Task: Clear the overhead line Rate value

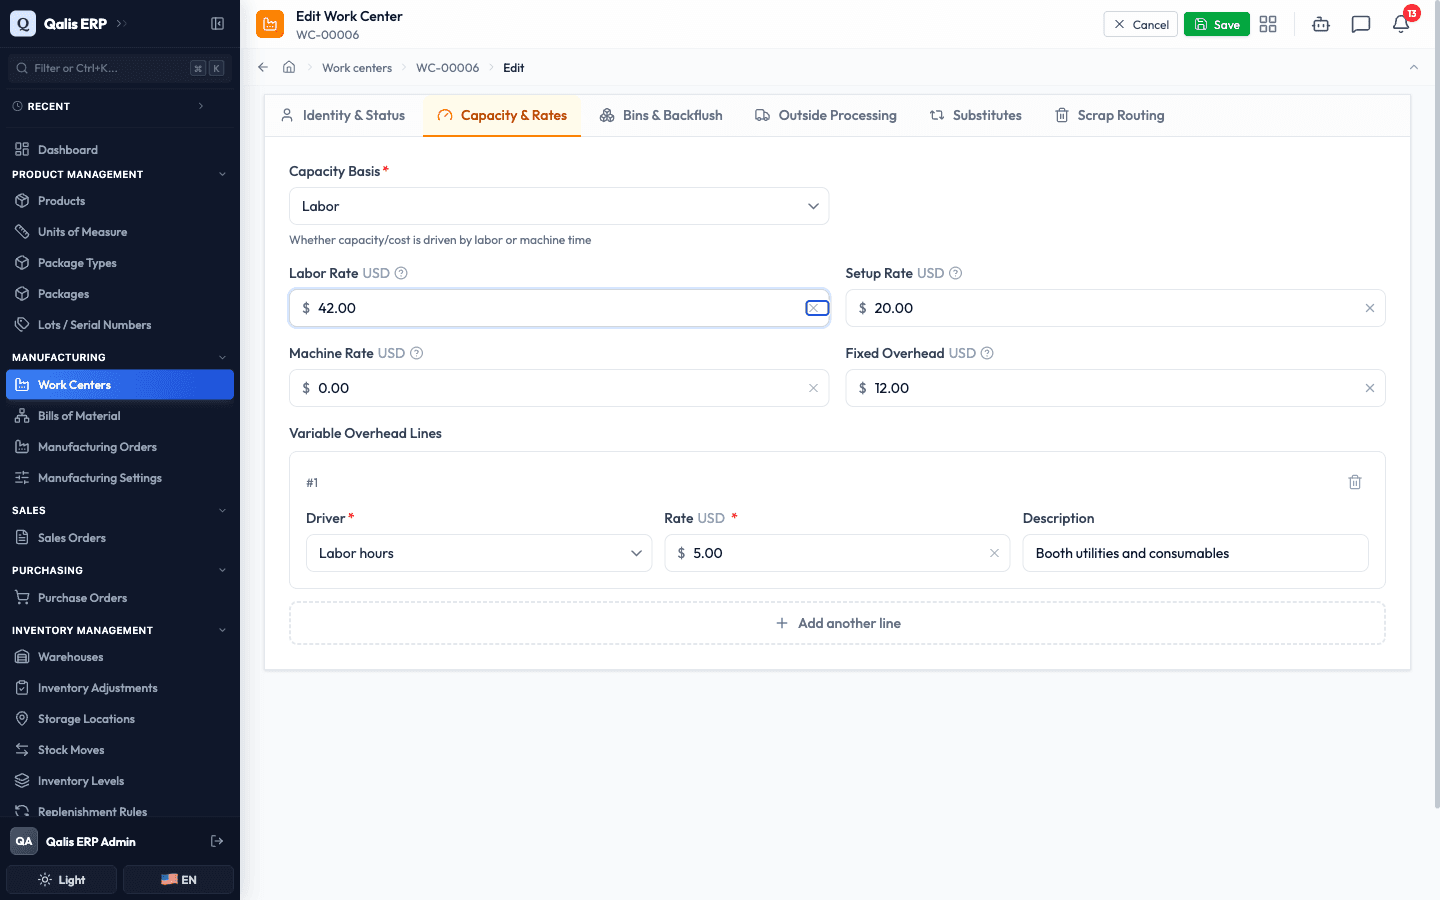Action: [x=994, y=553]
